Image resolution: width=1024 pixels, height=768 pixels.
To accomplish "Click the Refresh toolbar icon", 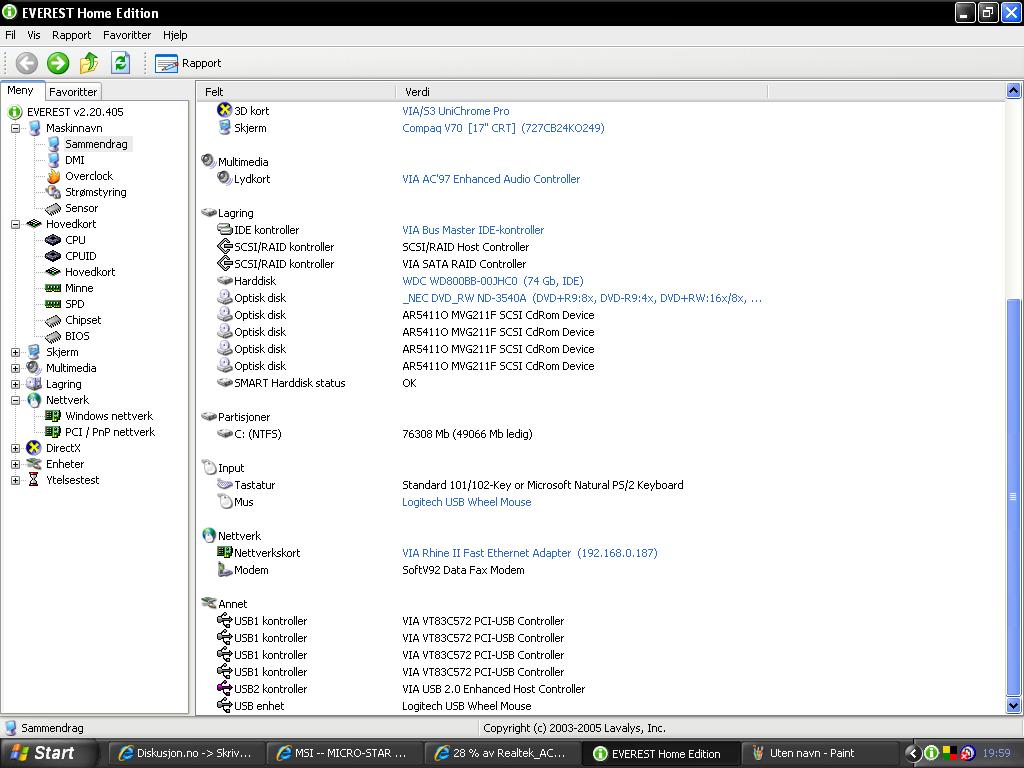I will [x=120, y=63].
